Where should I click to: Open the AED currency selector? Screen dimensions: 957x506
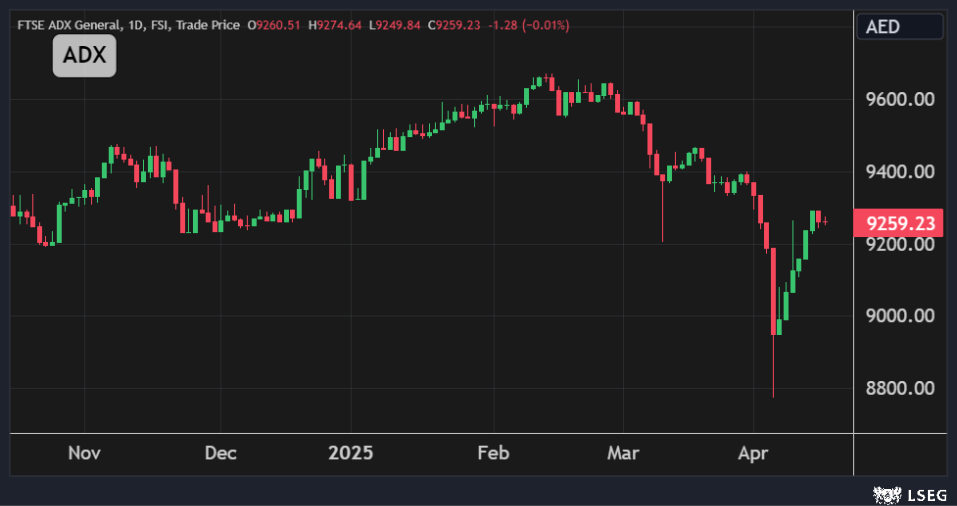899,27
